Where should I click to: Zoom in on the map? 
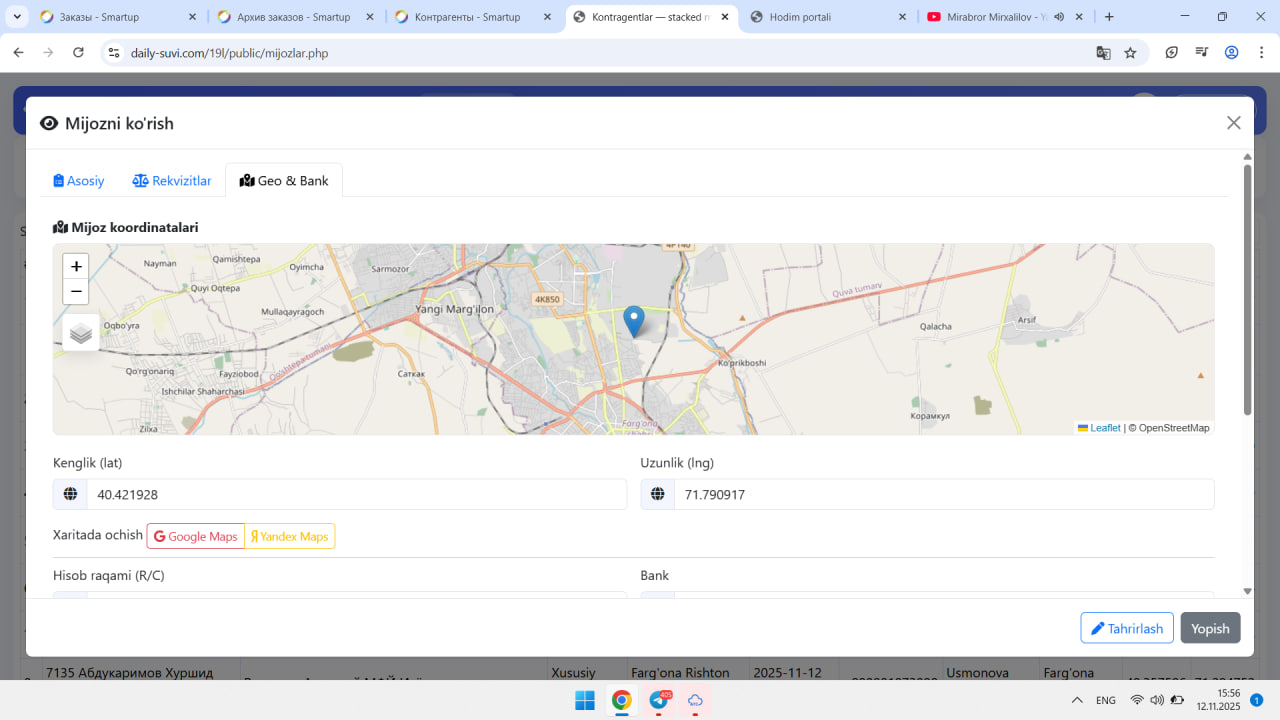pos(76,267)
